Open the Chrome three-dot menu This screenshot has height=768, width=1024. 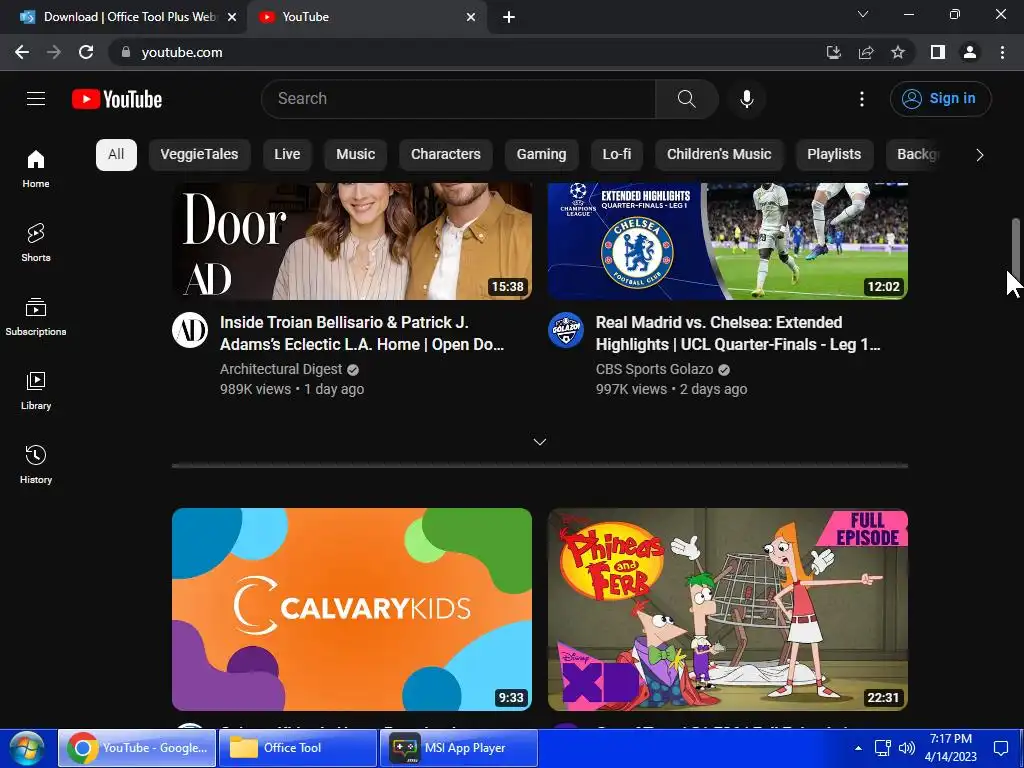coord(1002,52)
